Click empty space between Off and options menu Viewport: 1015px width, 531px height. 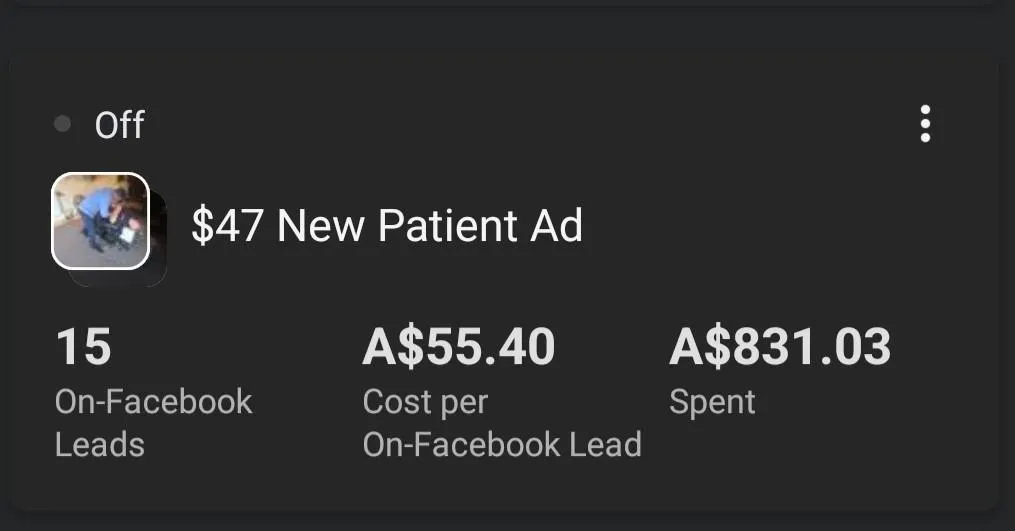pos(520,125)
